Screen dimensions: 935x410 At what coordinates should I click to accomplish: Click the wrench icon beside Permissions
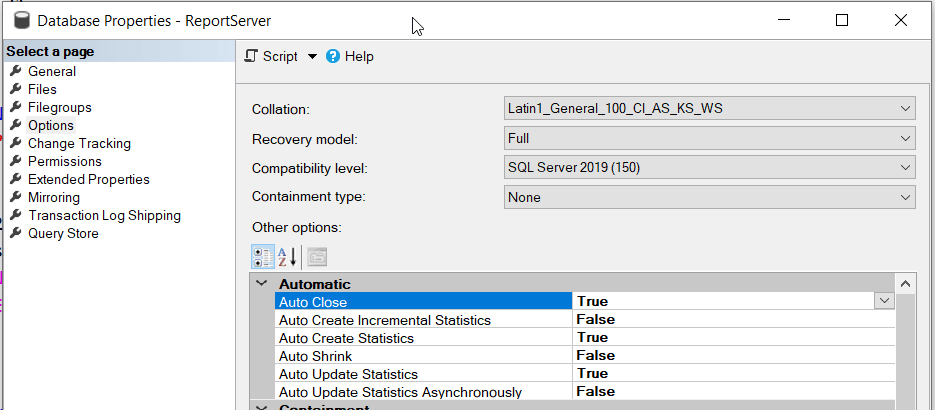16,161
